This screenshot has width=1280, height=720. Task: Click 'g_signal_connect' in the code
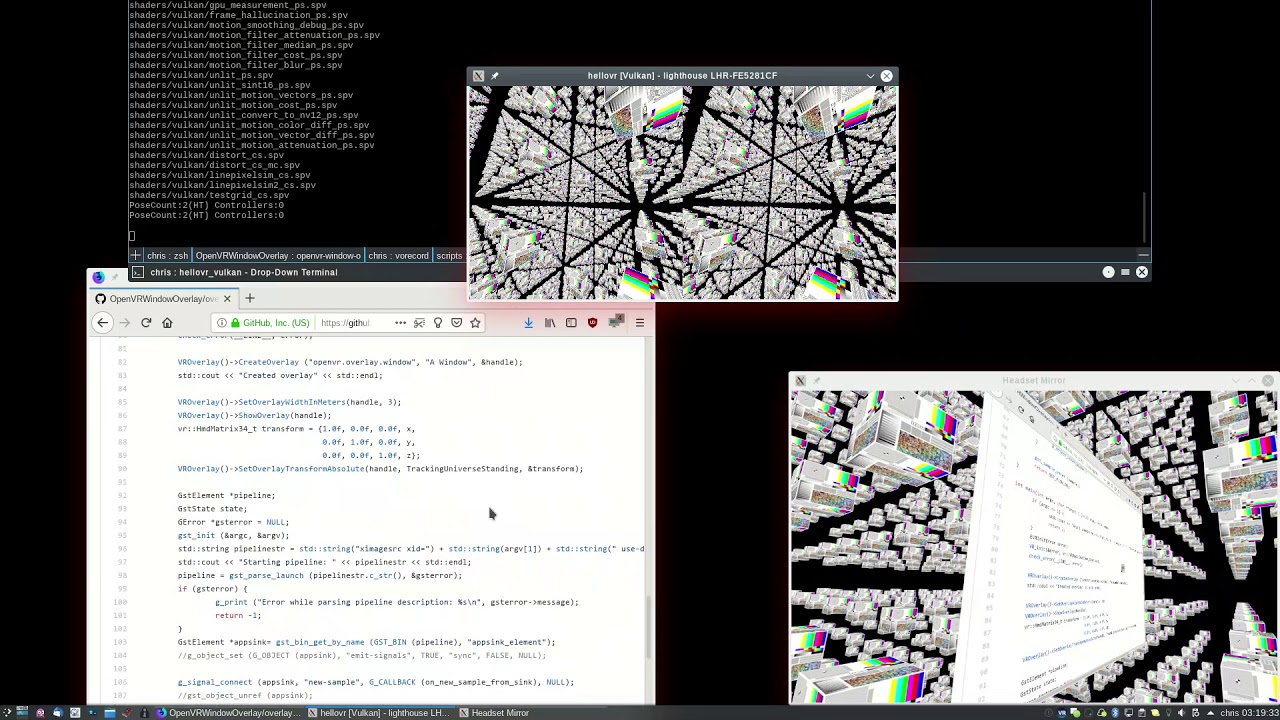(x=215, y=682)
